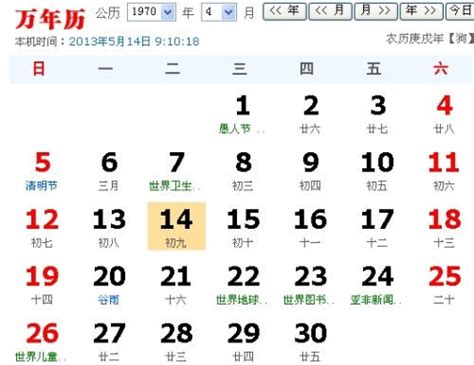Go to next month with 月 >> button
Viewport: 474px width, 365px height.
pyautogui.click(x=376, y=11)
